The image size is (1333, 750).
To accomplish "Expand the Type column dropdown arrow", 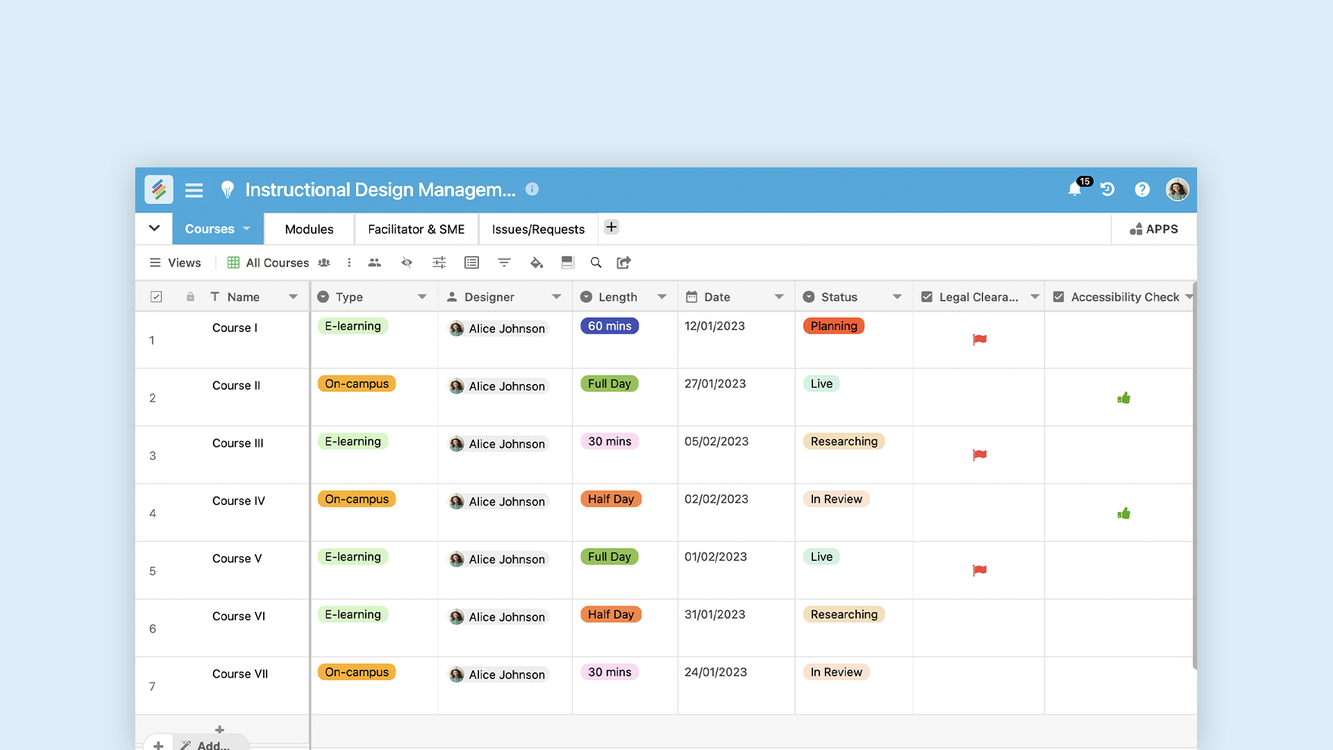I will point(422,297).
